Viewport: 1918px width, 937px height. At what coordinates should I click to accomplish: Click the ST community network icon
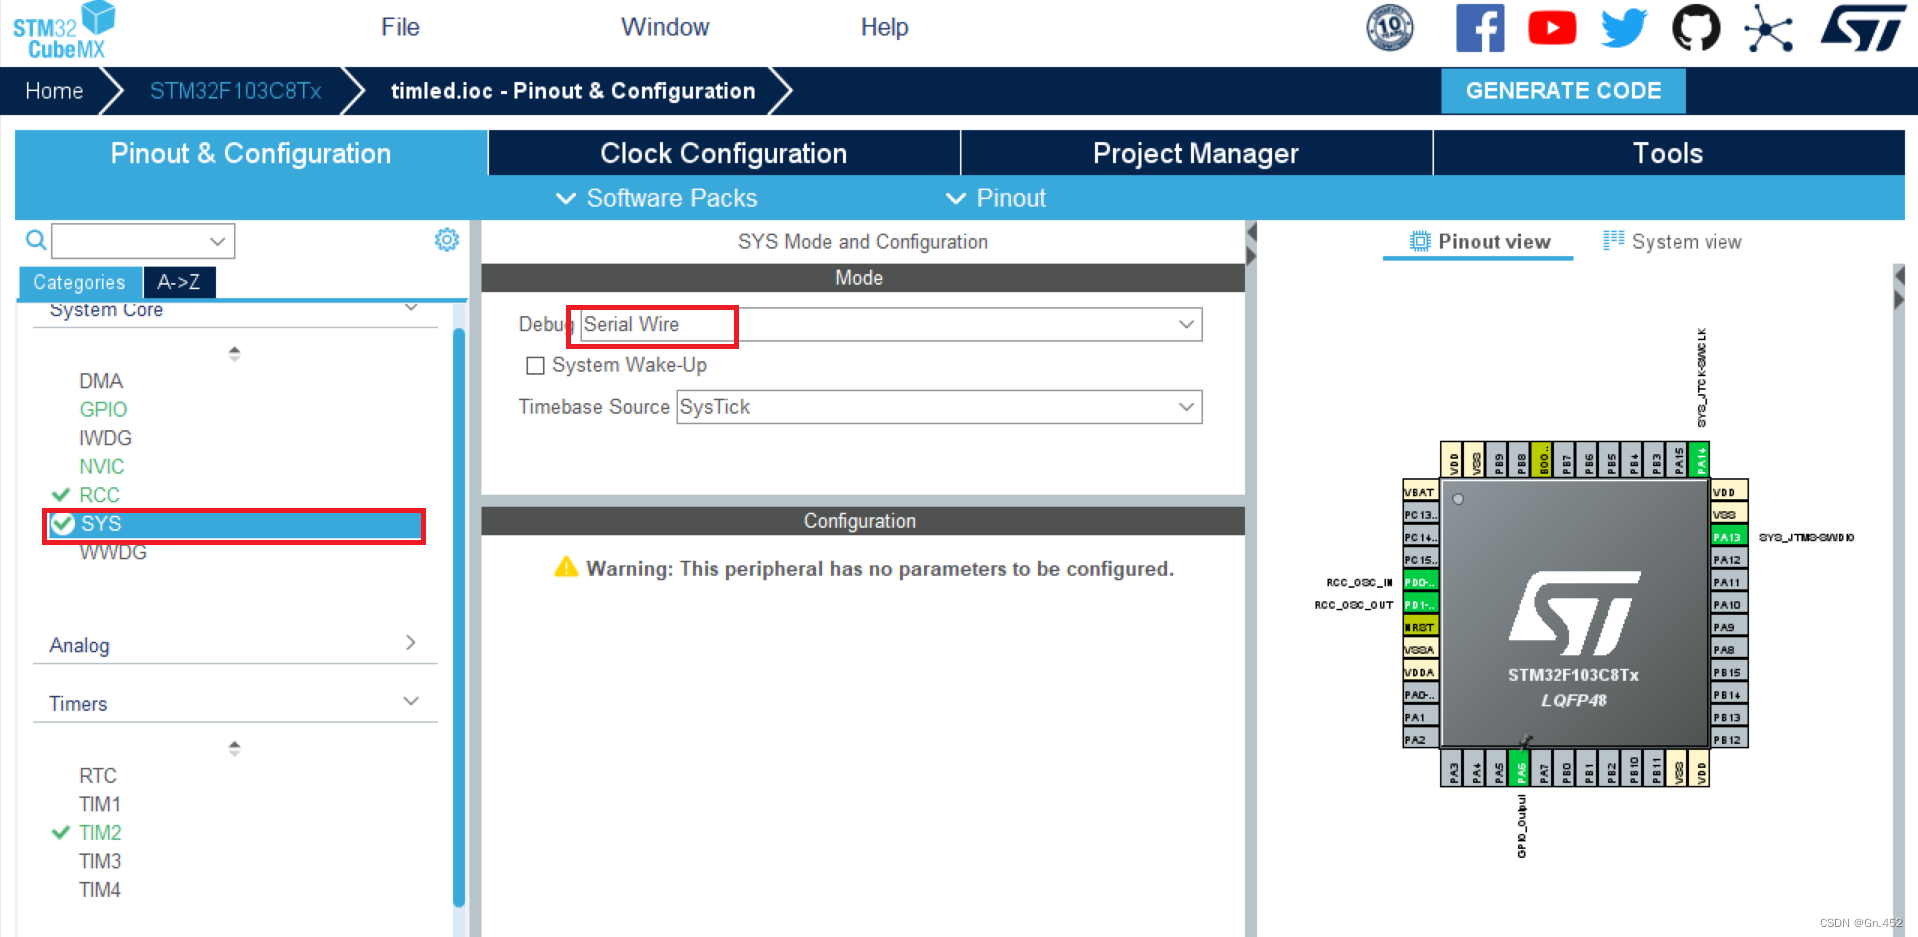tap(1768, 28)
